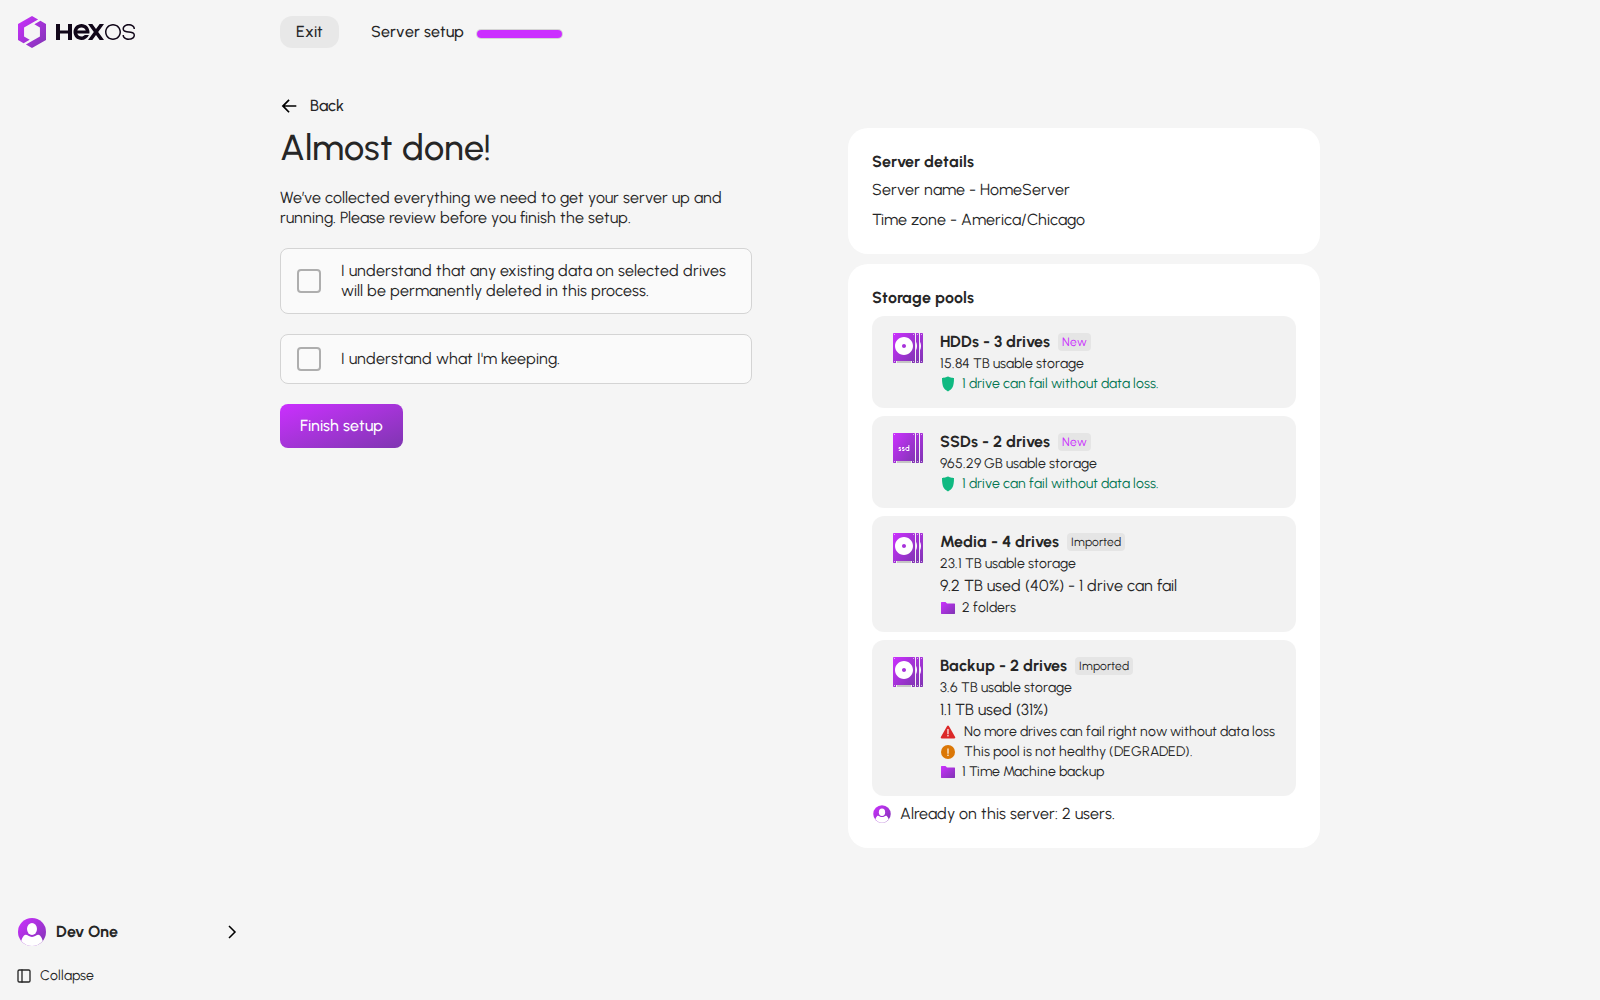Click the Media pool drive icon

pos(908,548)
